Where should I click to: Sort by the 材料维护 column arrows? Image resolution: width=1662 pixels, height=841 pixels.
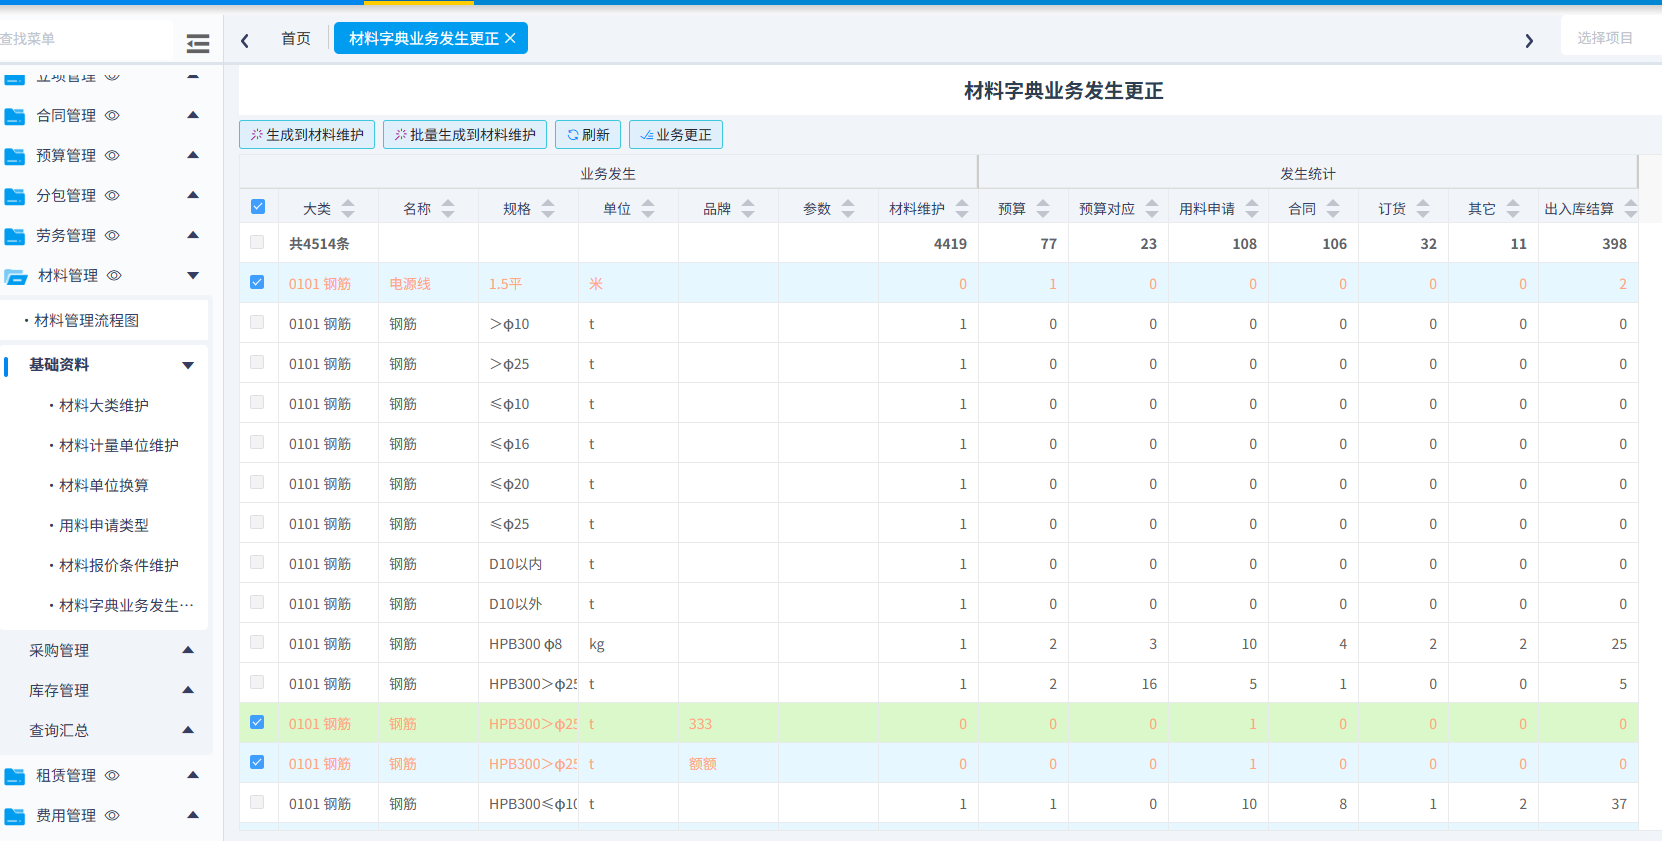click(x=962, y=208)
